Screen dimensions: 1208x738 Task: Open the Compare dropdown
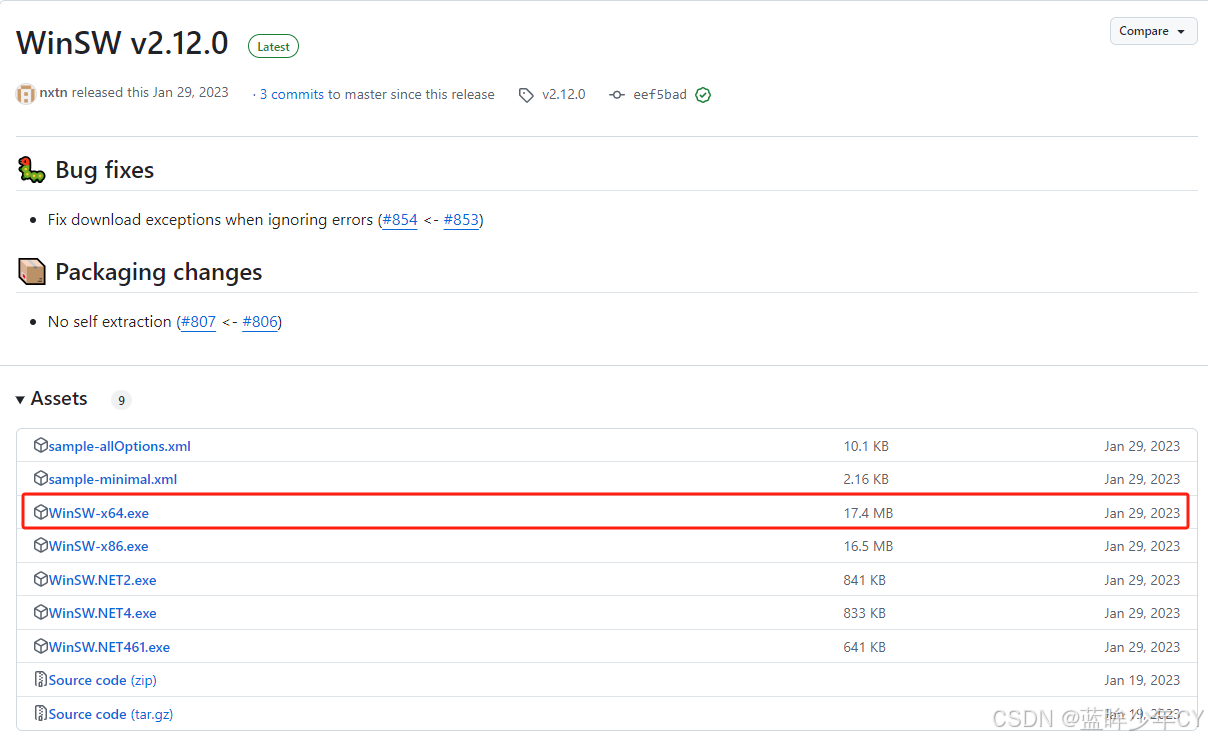[x=1153, y=31]
